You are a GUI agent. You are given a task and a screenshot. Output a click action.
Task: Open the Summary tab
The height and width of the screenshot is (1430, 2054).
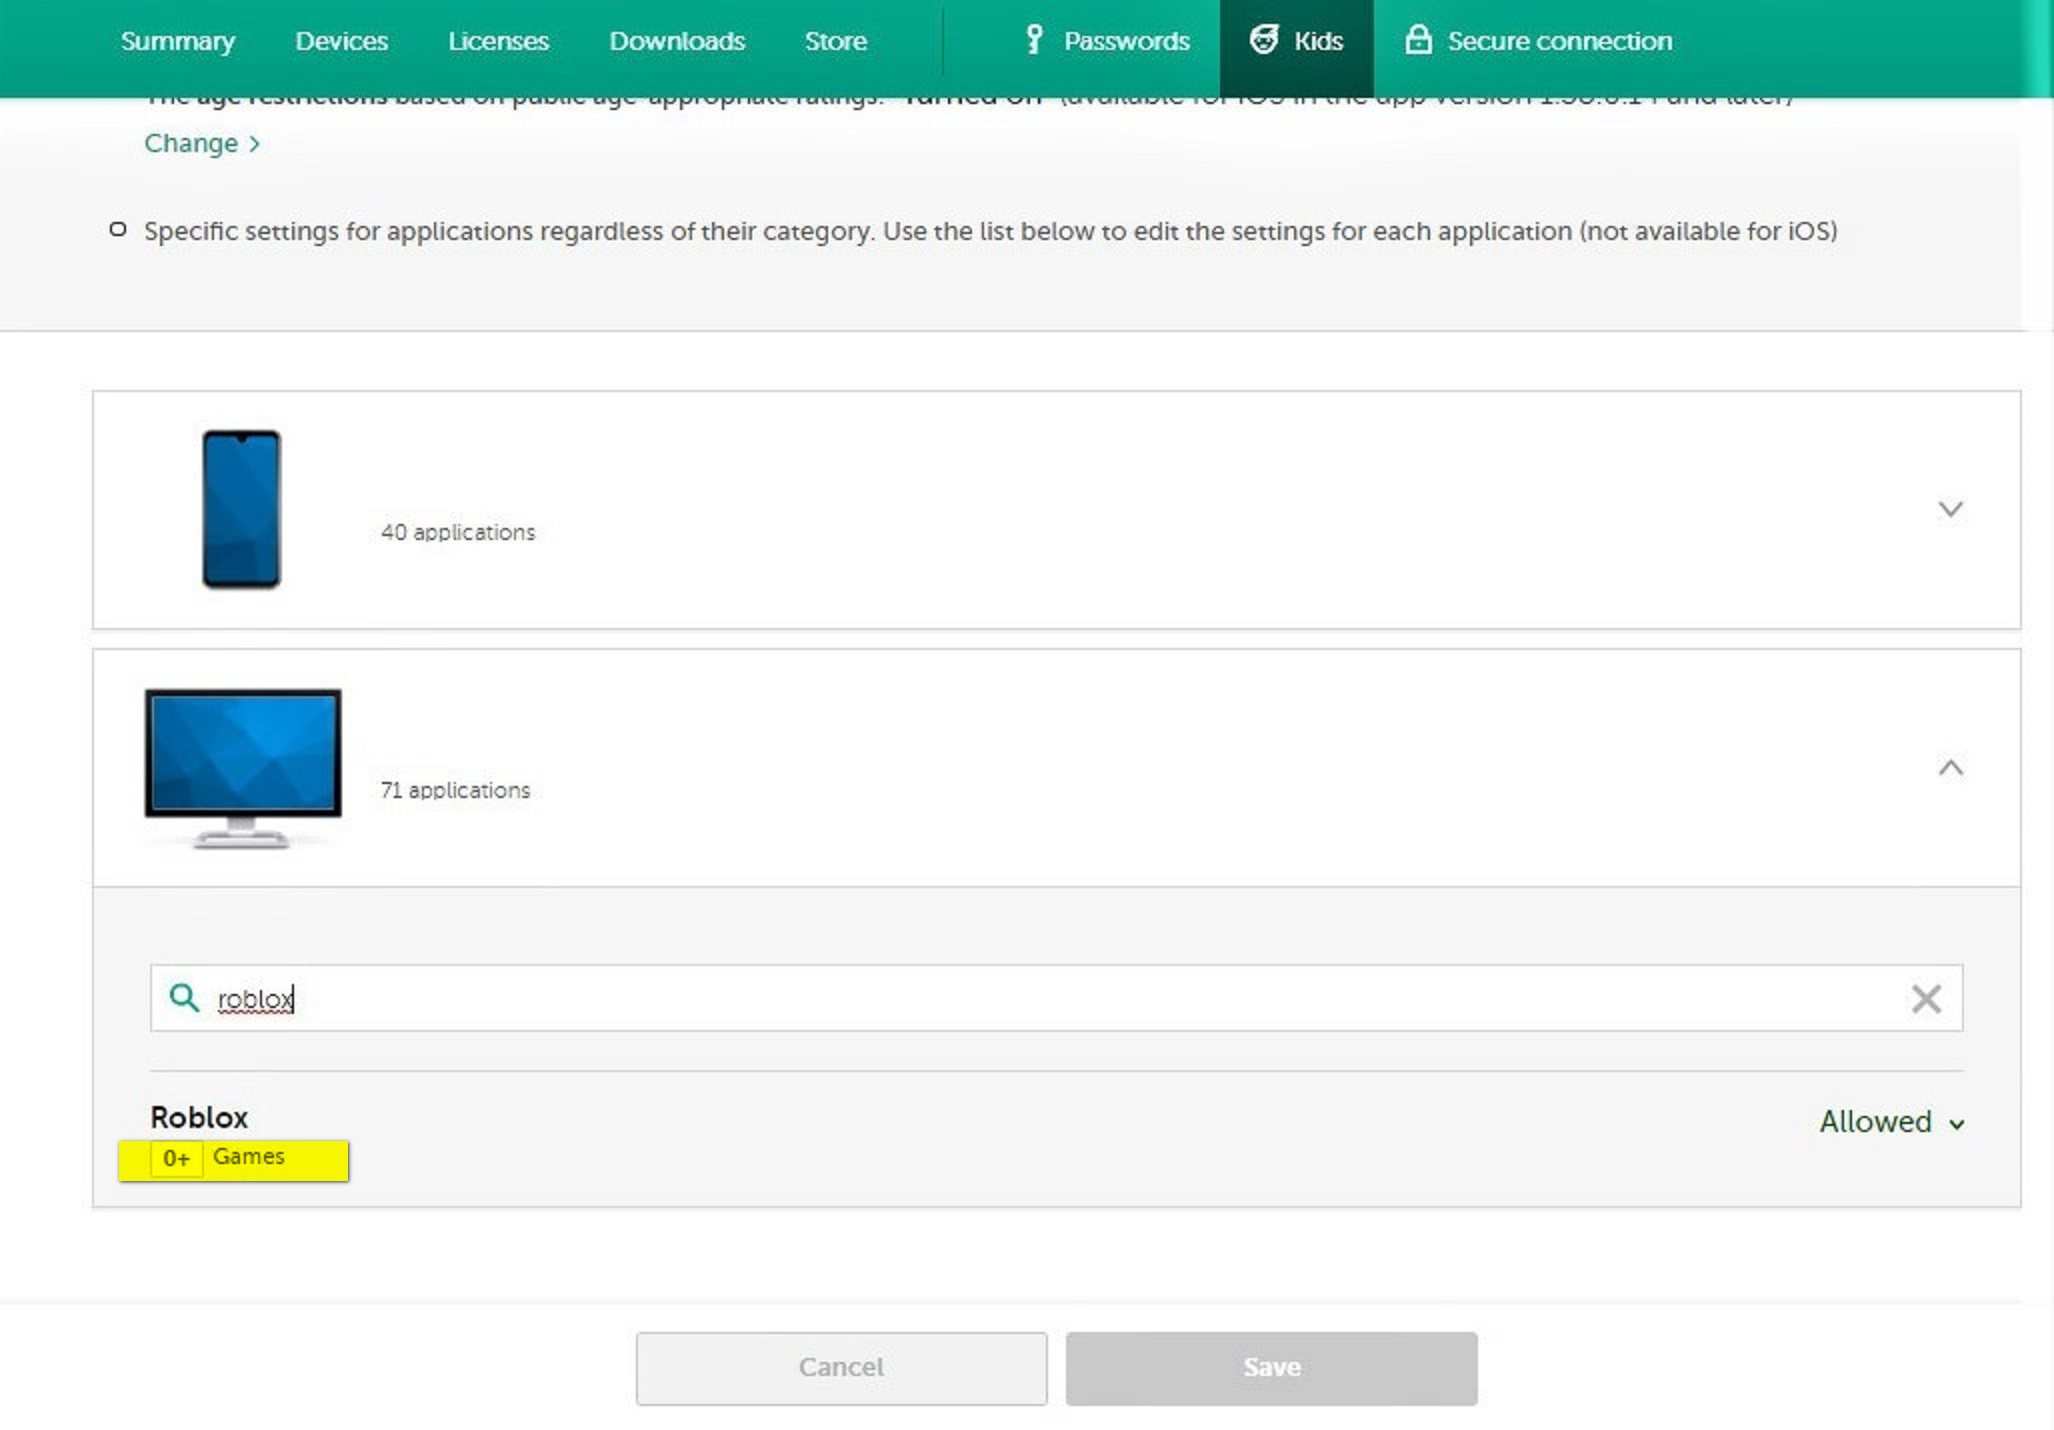point(177,41)
